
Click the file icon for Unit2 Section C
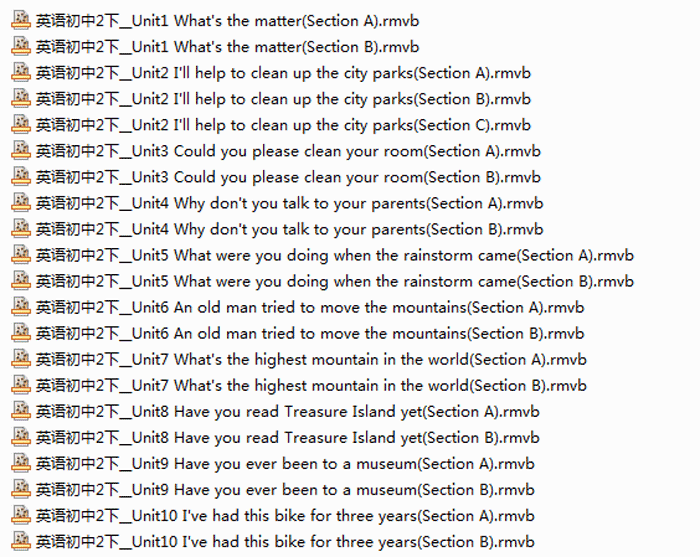[21, 125]
